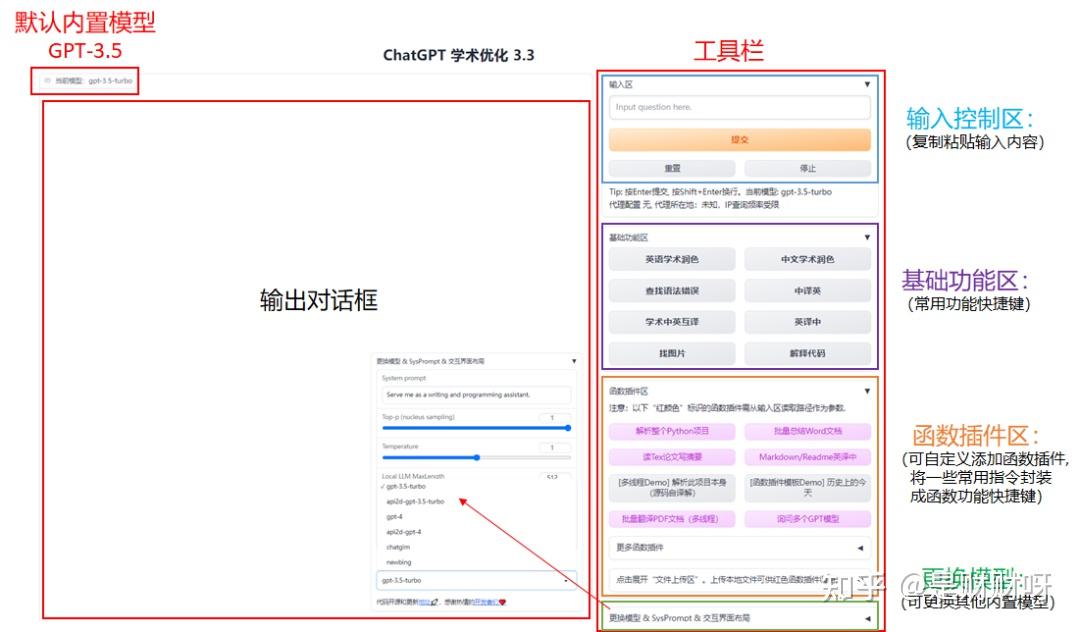Click the orange 提交 submit button
This screenshot has width=1080, height=632.
739,139
